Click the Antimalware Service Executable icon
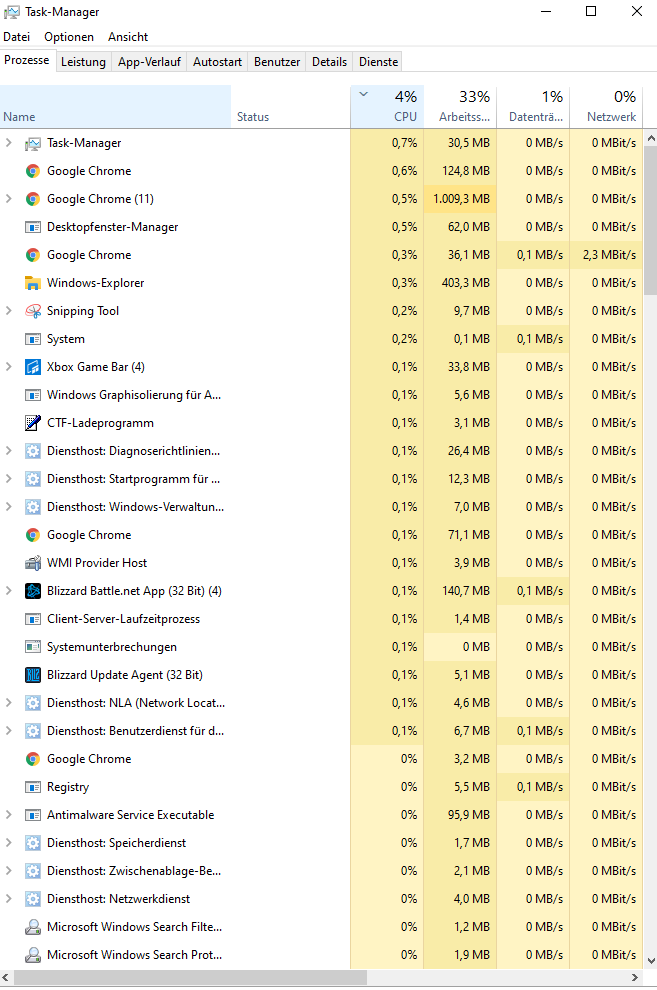Image resolution: width=657 pixels, height=990 pixels. coord(33,815)
